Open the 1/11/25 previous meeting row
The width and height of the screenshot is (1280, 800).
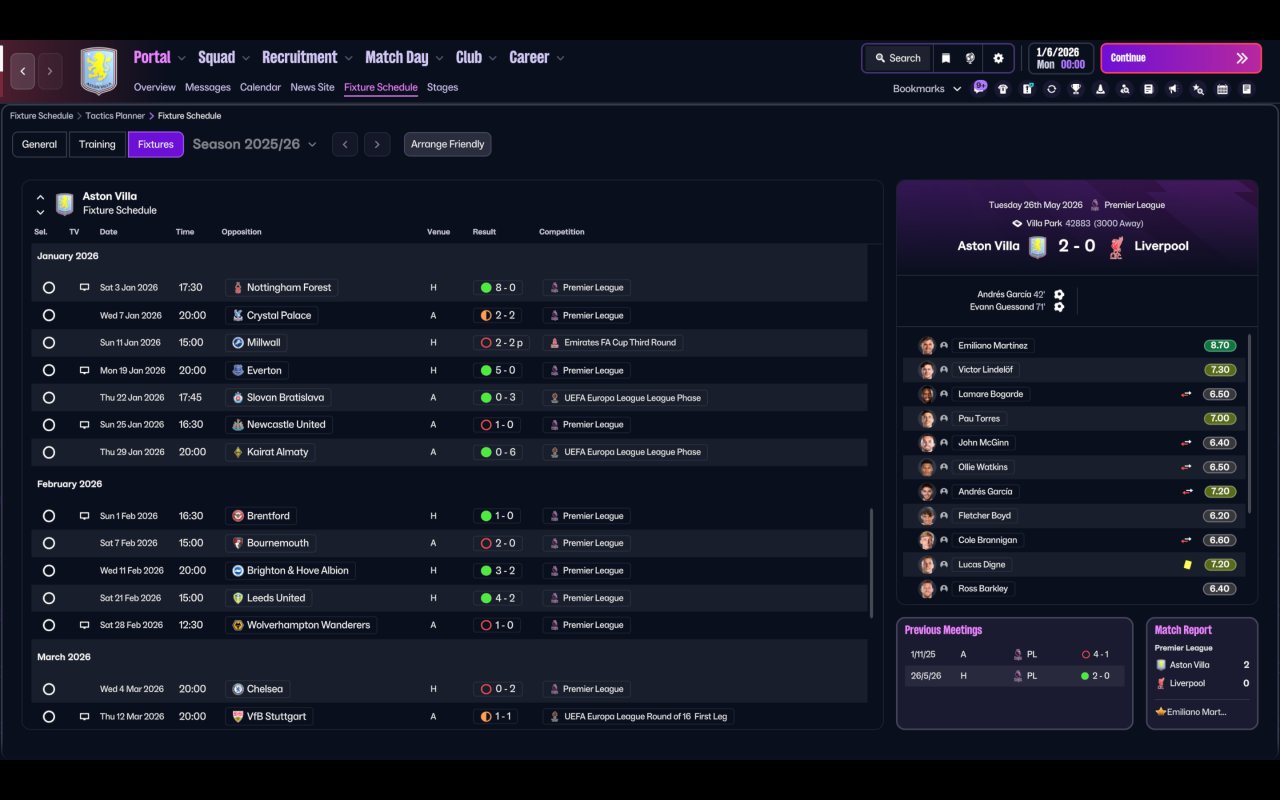[x=1014, y=655]
